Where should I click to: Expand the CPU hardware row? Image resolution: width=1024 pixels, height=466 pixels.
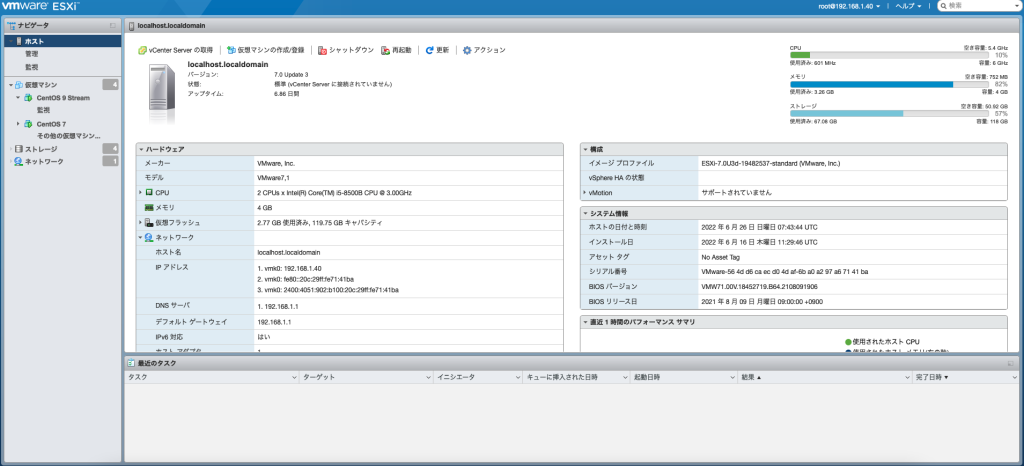pyautogui.click(x=141, y=192)
